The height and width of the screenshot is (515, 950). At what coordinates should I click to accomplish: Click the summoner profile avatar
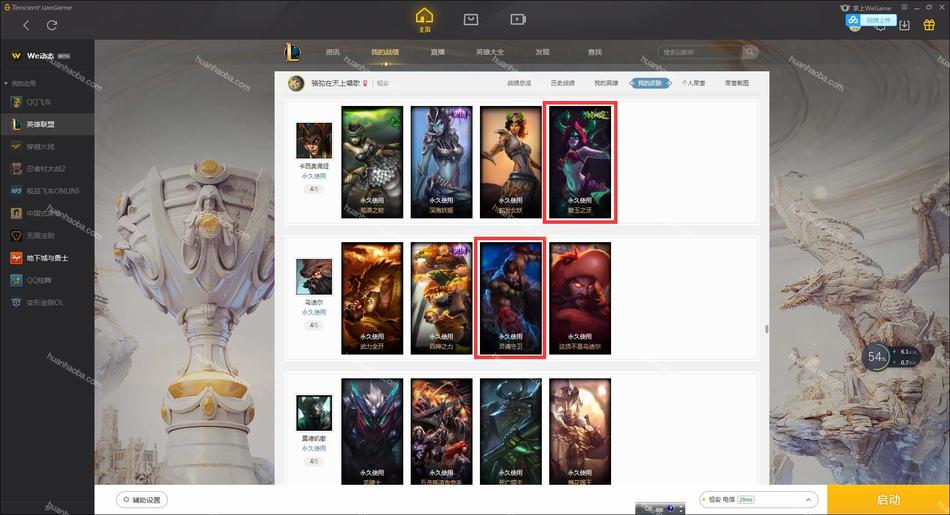coord(296,83)
